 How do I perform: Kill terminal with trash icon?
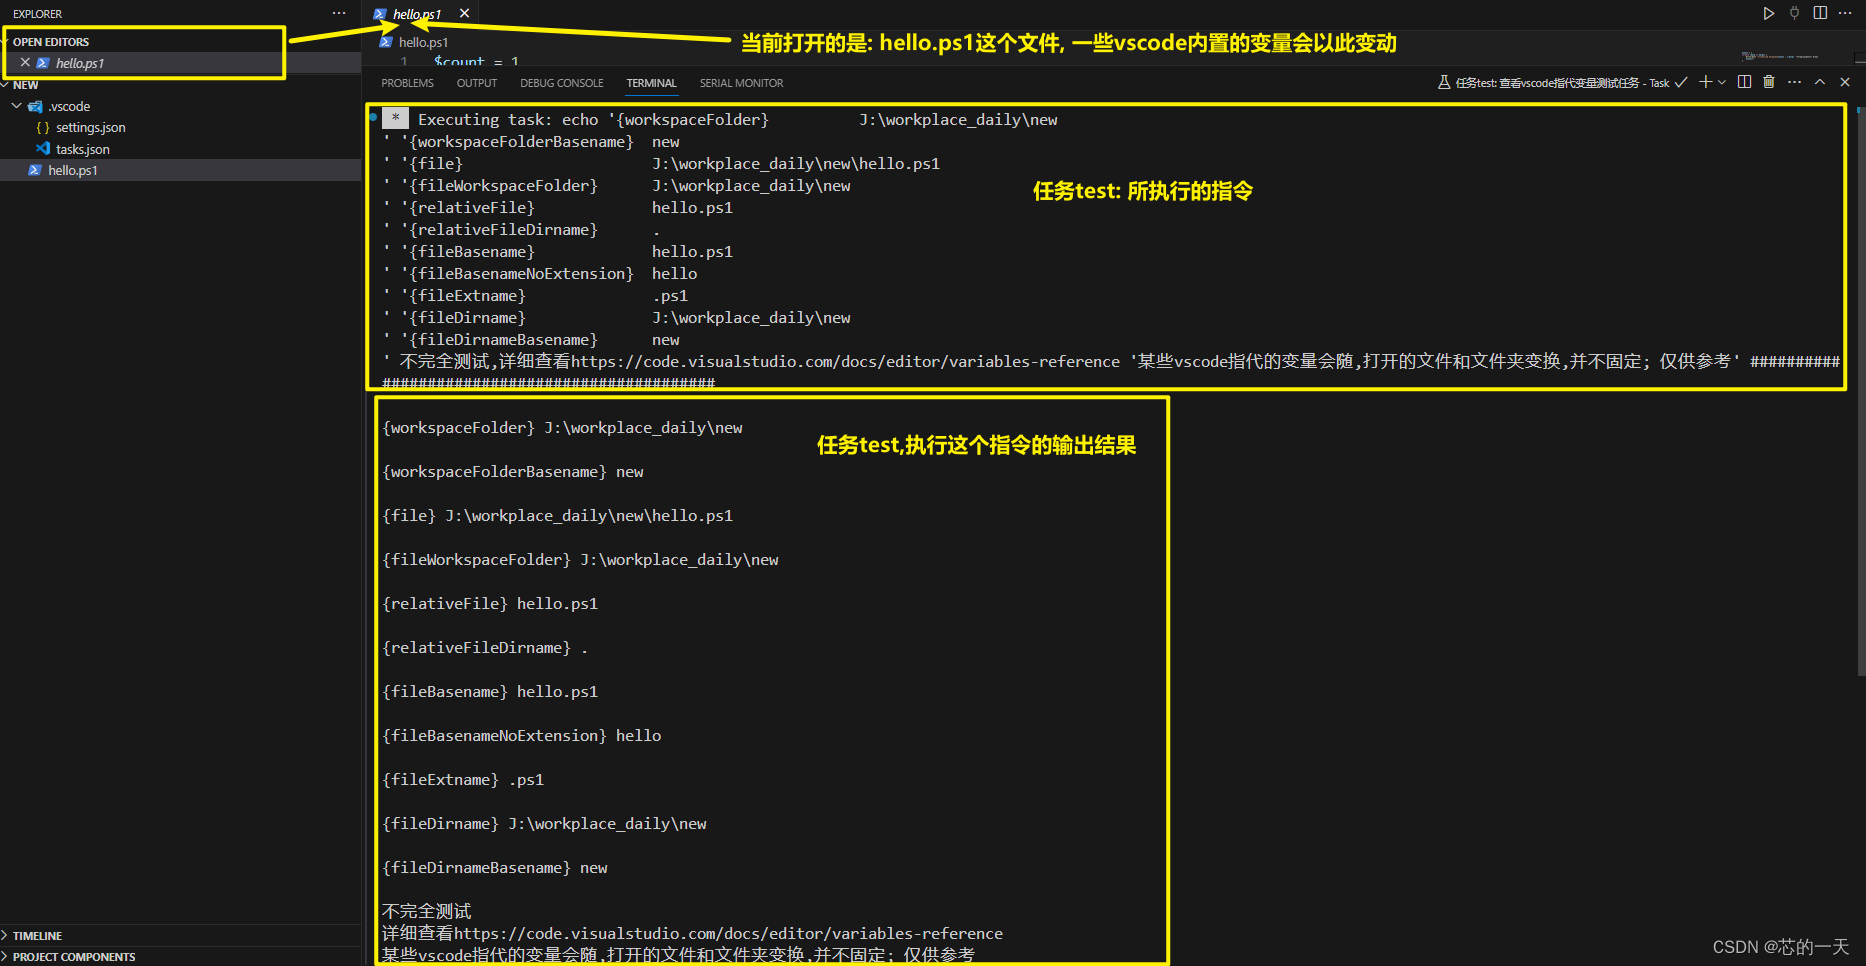1768,82
